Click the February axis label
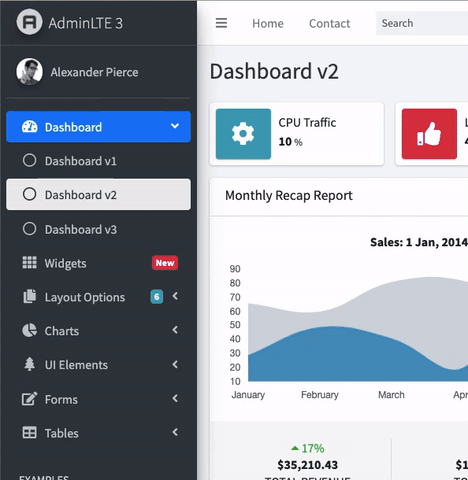The image size is (468, 480). click(x=320, y=395)
